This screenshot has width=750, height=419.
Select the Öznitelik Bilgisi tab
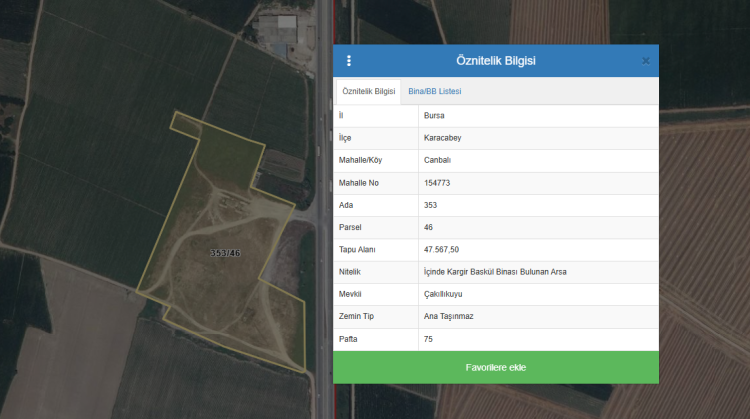click(x=368, y=92)
